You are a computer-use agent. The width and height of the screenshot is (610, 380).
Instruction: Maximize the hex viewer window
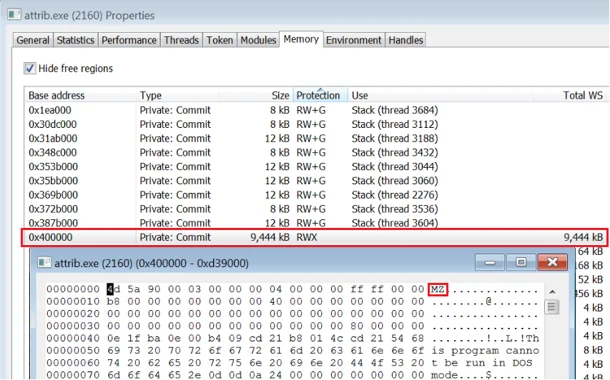tap(521, 263)
